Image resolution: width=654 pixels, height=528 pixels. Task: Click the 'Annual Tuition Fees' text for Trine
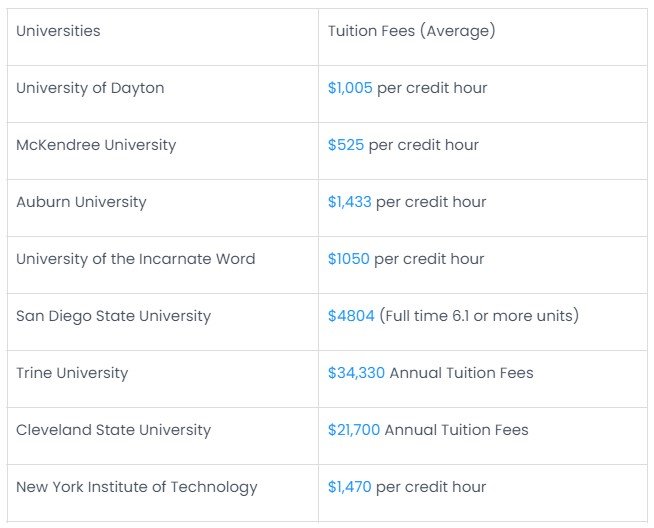coord(461,373)
